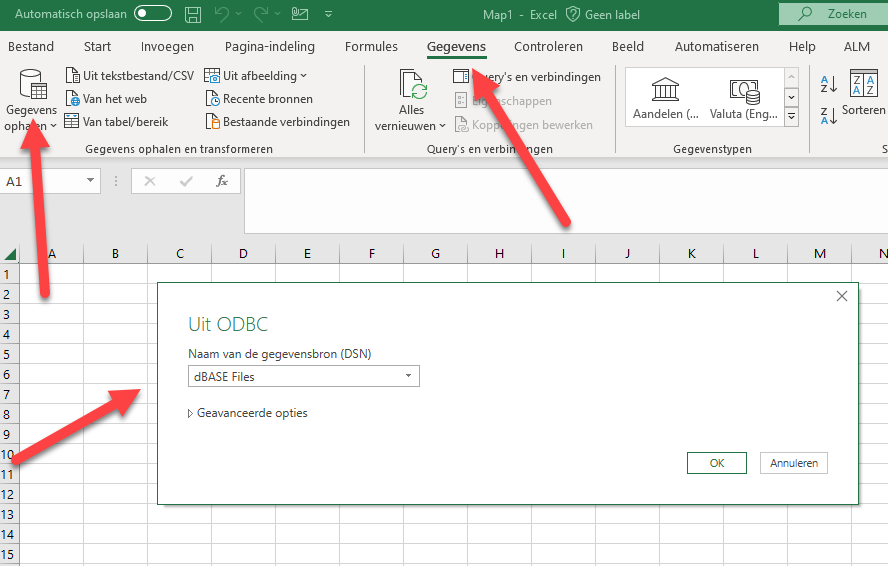Sort descending Z to A icon

click(x=829, y=116)
